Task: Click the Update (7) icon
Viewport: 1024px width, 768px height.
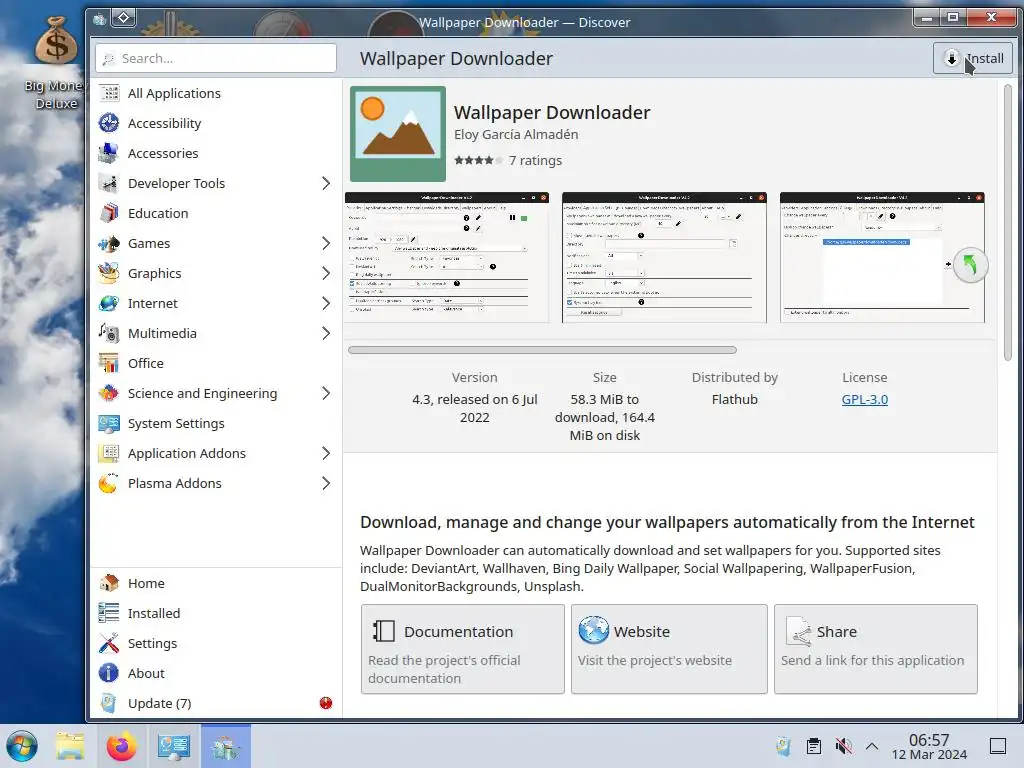Action: tap(109, 703)
